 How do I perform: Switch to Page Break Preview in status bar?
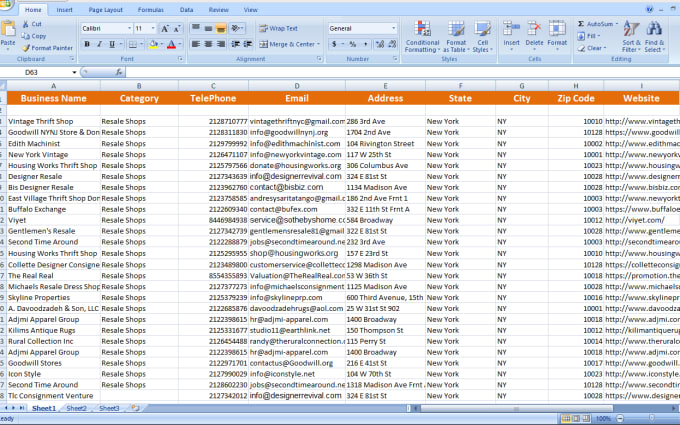586,418
